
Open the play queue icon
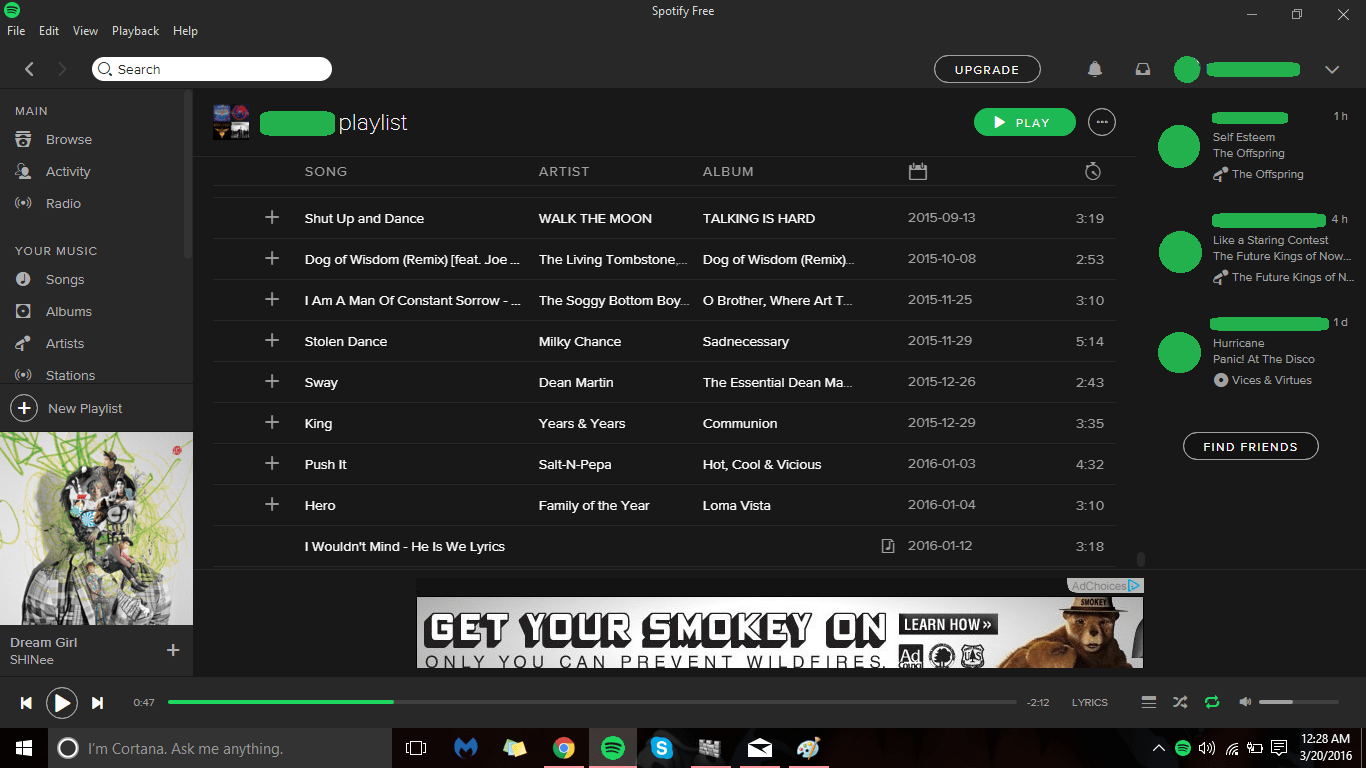click(x=1149, y=702)
